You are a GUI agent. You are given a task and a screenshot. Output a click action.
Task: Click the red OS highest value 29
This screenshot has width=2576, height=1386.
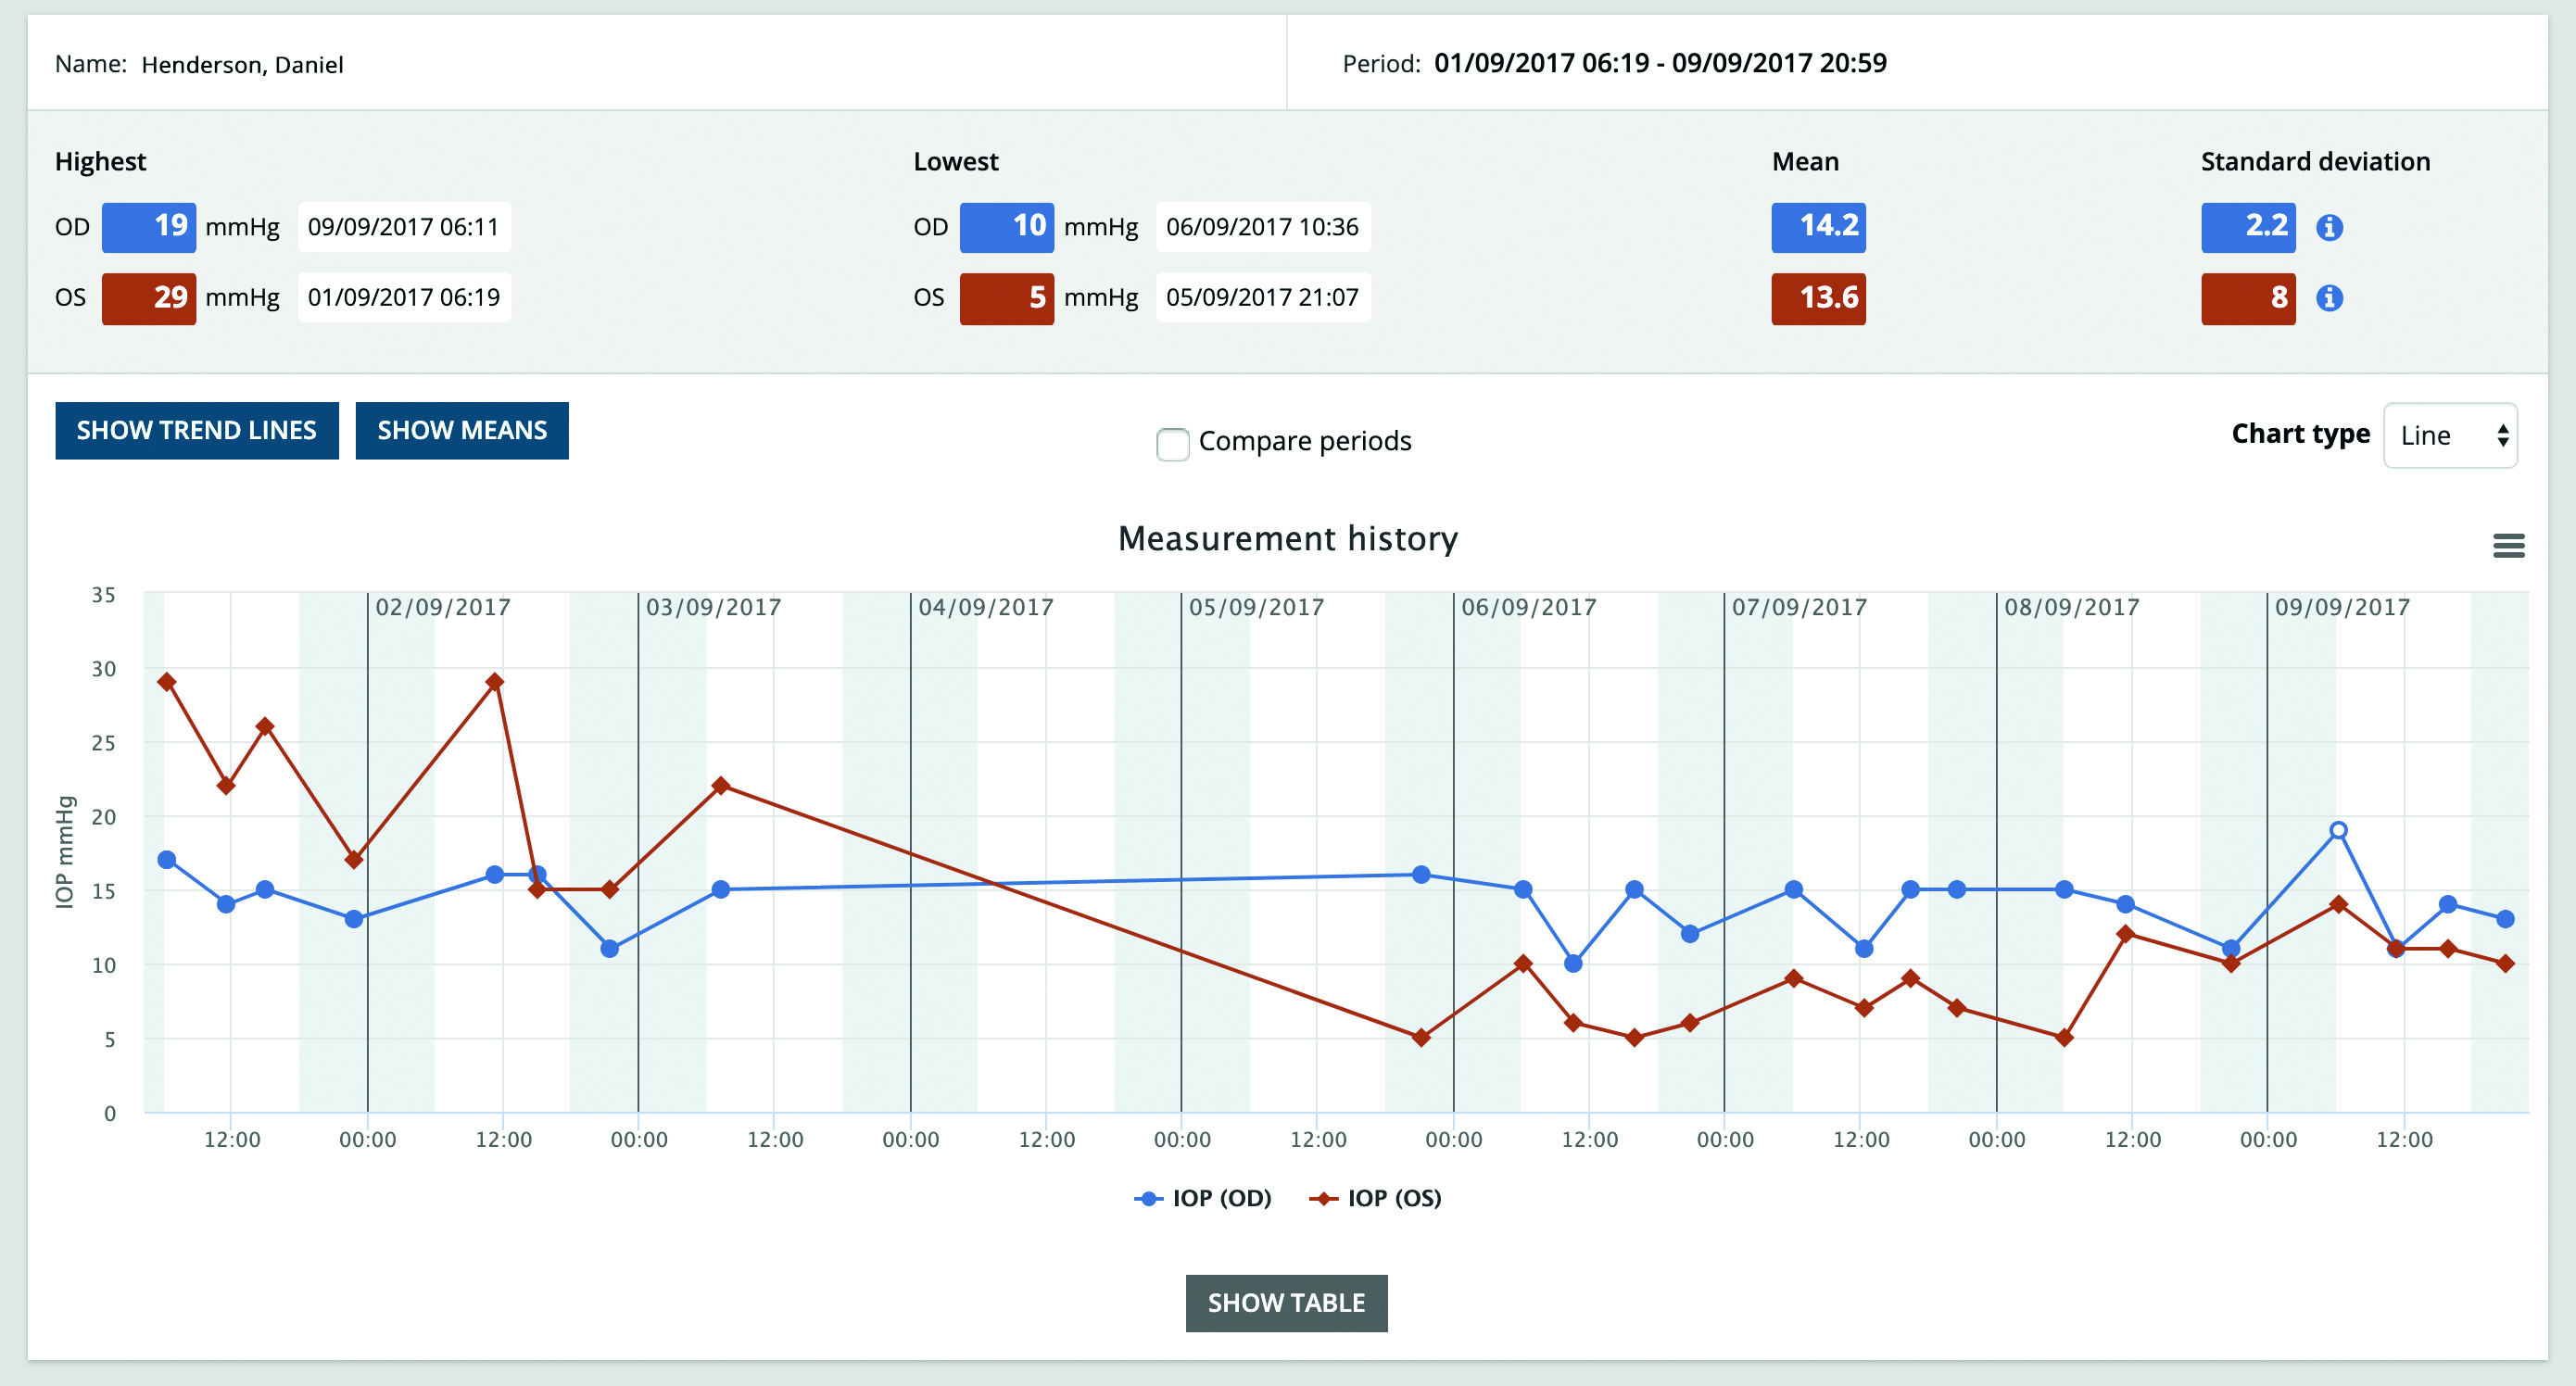coord(149,298)
